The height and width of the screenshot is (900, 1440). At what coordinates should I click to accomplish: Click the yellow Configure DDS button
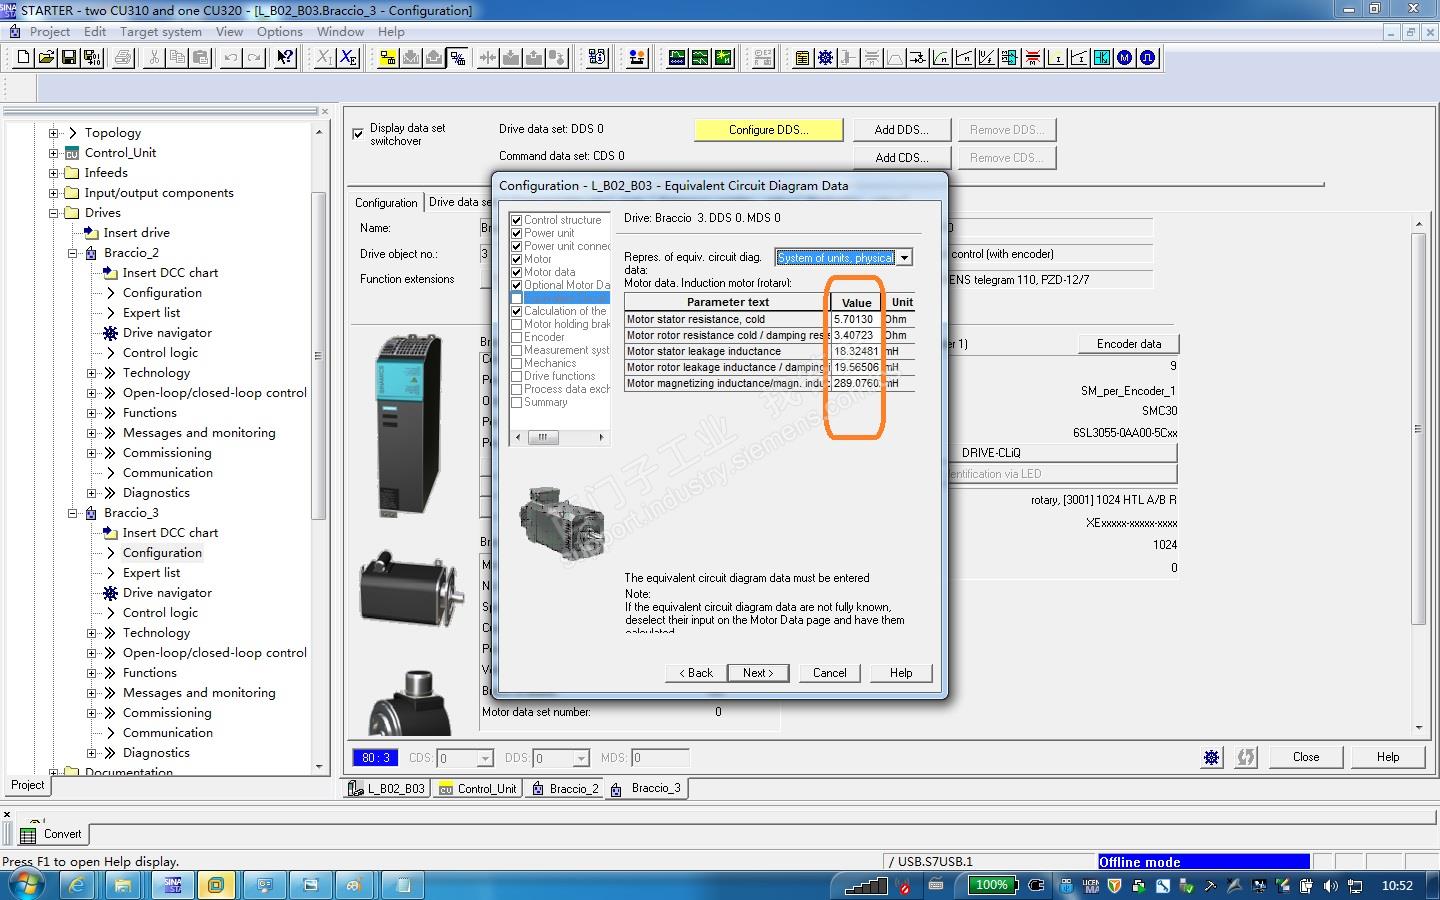pyautogui.click(x=768, y=130)
